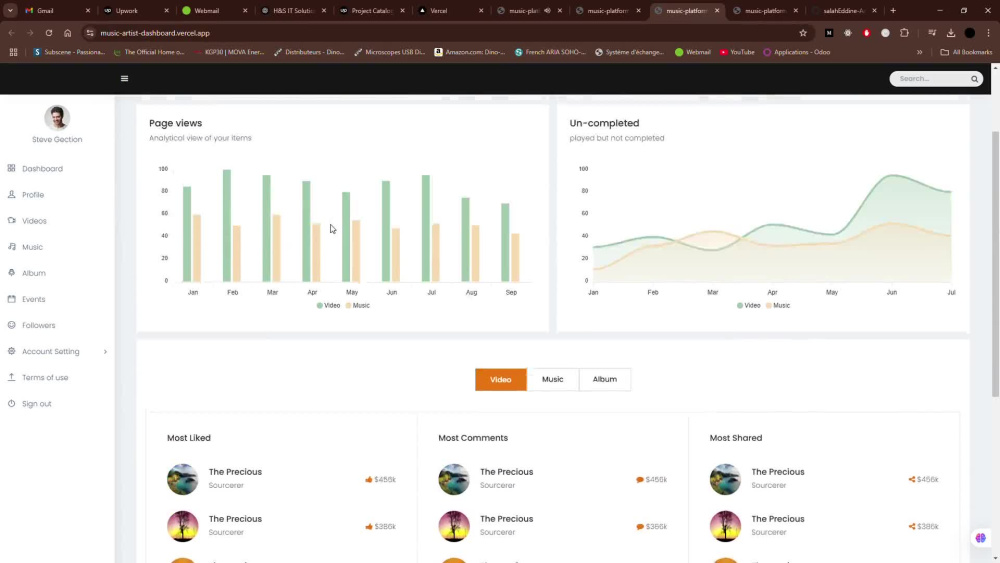Open a new browser tab
Viewport: 1000px width, 563px height.
click(893, 11)
